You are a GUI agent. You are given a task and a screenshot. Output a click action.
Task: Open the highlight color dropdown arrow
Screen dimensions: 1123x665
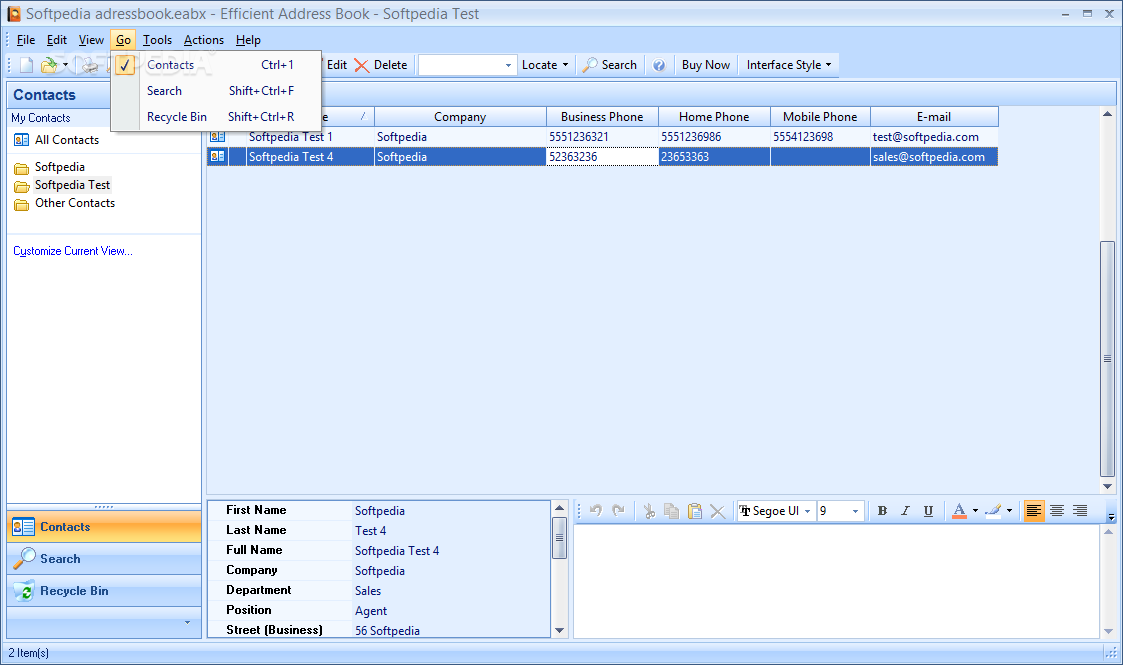click(x=1009, y=511)
